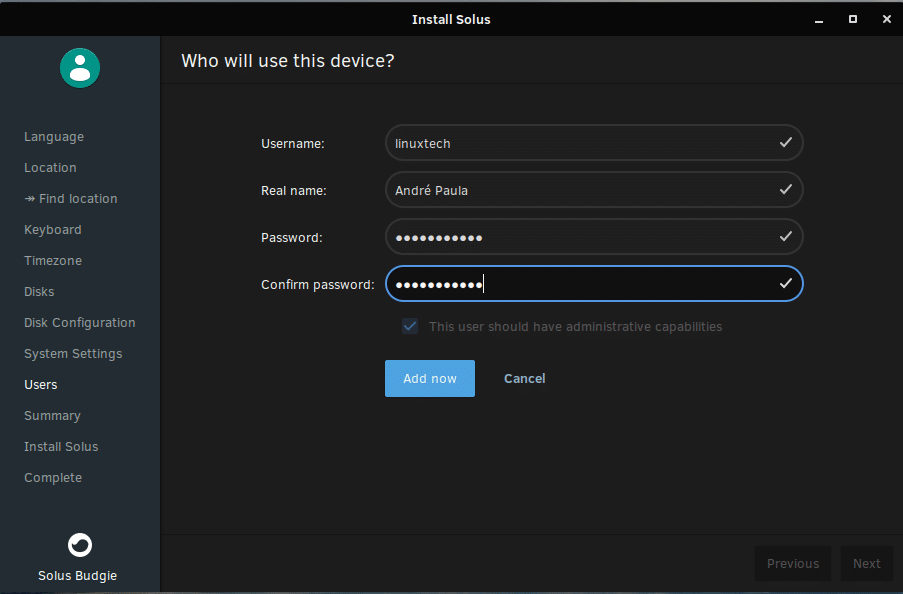The width and height of the screenshot is (903, 594).
Task: Select the Install Solus step in sidebar
Action: (x=61, y=447)
